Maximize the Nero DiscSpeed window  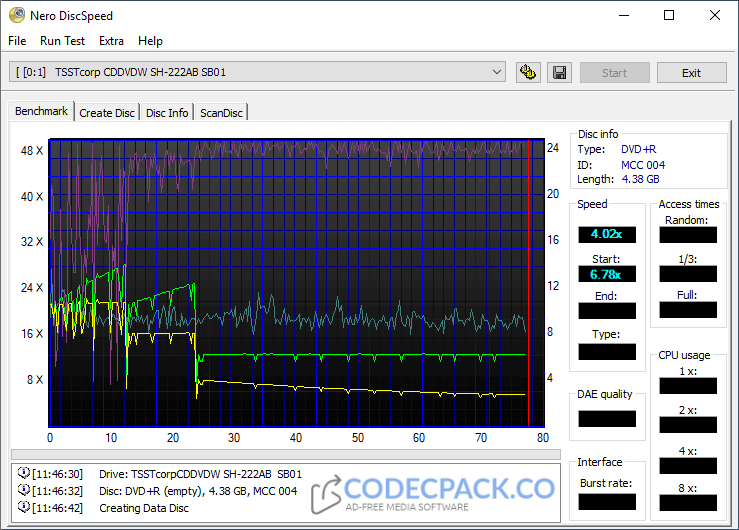click(x=669, y=16)
